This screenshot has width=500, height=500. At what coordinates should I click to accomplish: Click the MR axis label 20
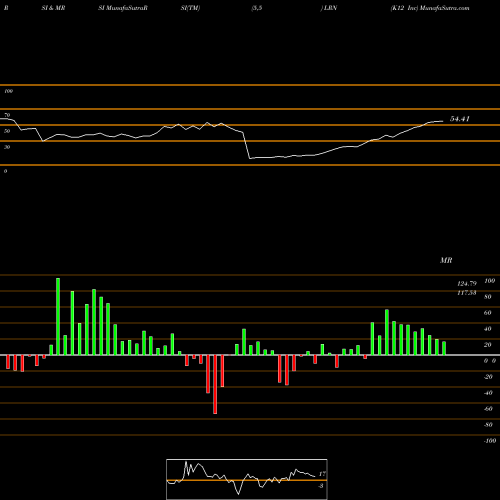click(487, 345)
